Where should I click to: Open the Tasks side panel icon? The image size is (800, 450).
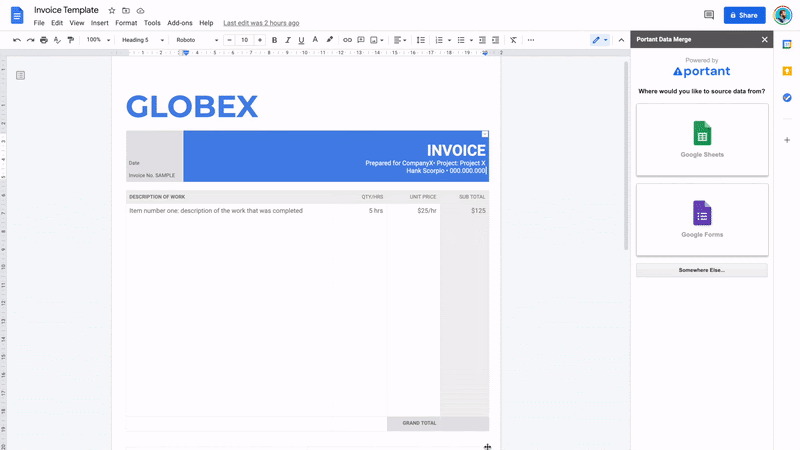[787, 97]
